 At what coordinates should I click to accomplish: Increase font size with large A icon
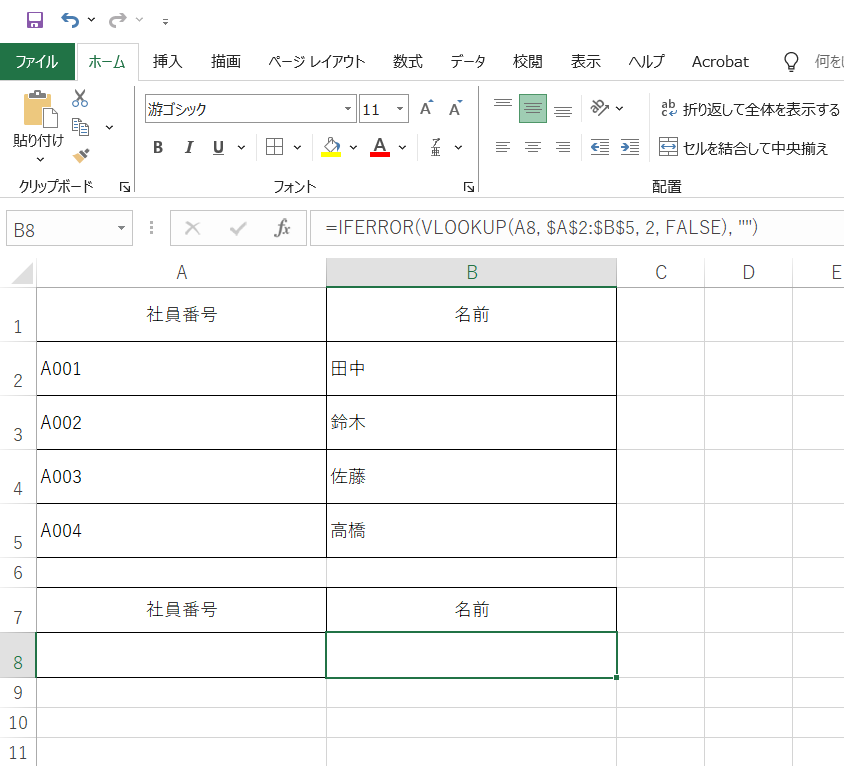[426, 109]
